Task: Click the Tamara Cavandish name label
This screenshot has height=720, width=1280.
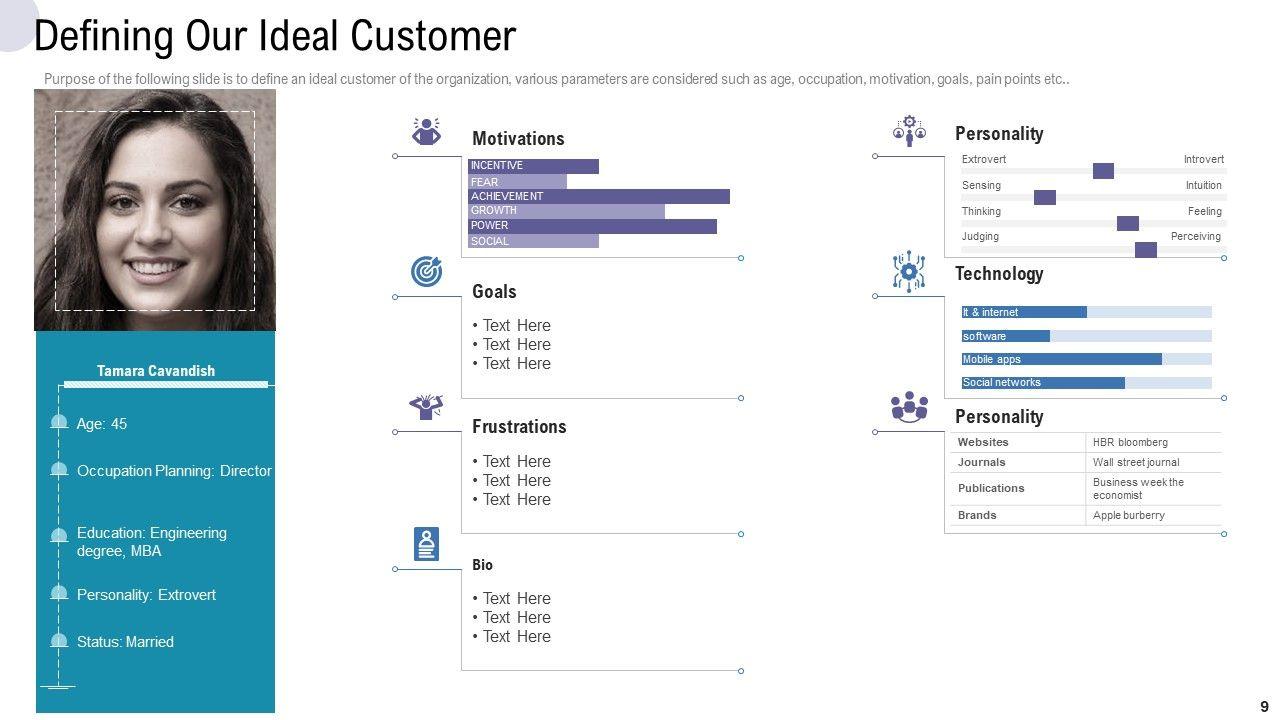Action: tap(156, 371)
